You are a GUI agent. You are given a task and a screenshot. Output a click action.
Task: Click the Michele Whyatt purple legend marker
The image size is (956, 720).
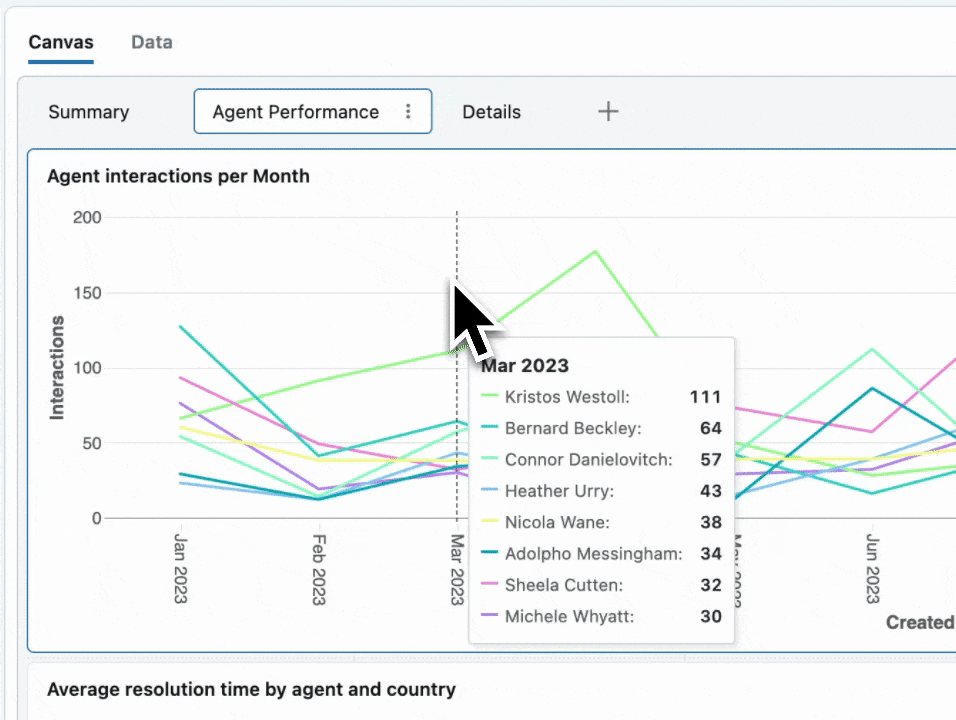coord(489,616)
